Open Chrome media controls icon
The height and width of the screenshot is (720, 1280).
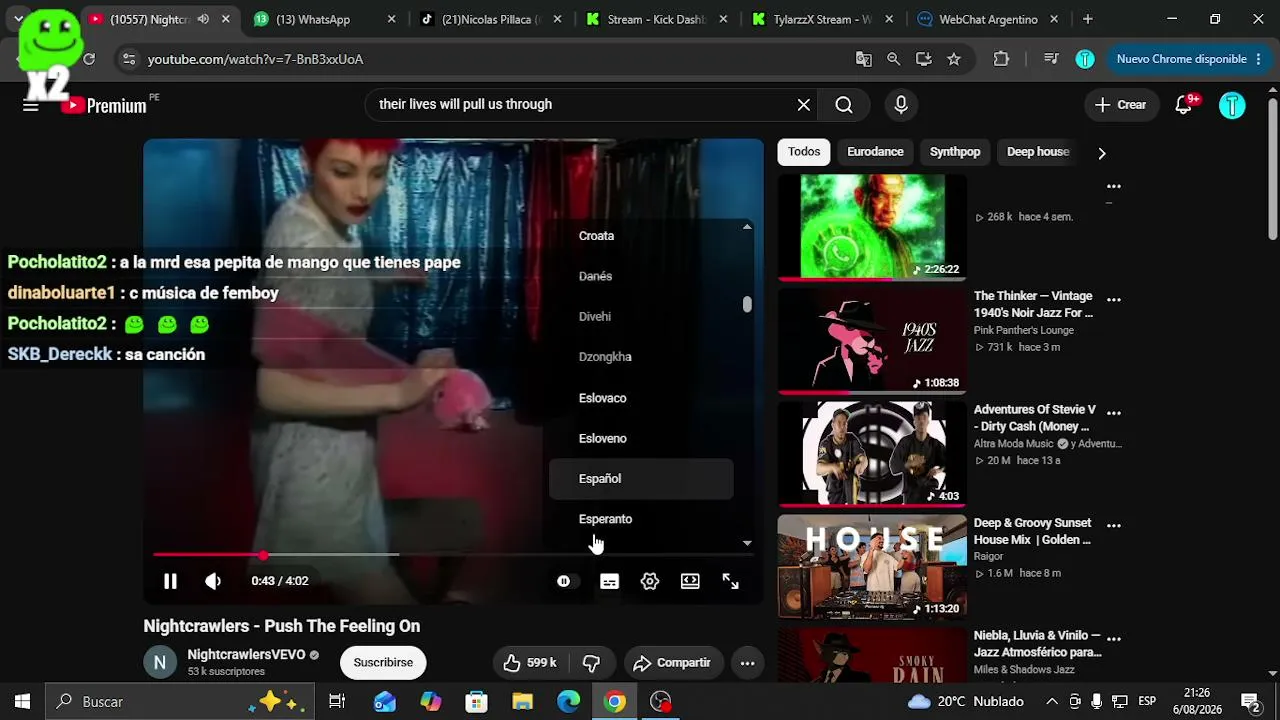click(x=1051, y=59)
